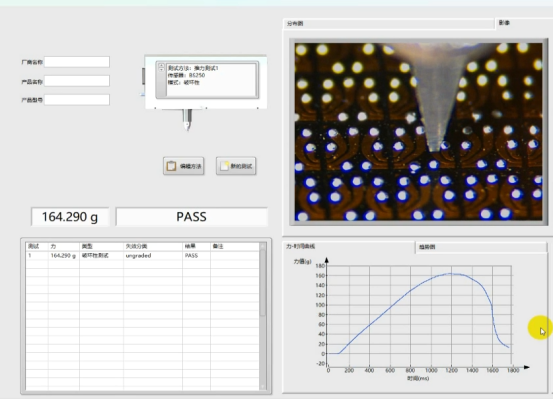Click the test method description text box
Image resolution: width=554 pixels, height=400 pixels.
[211, 80]
